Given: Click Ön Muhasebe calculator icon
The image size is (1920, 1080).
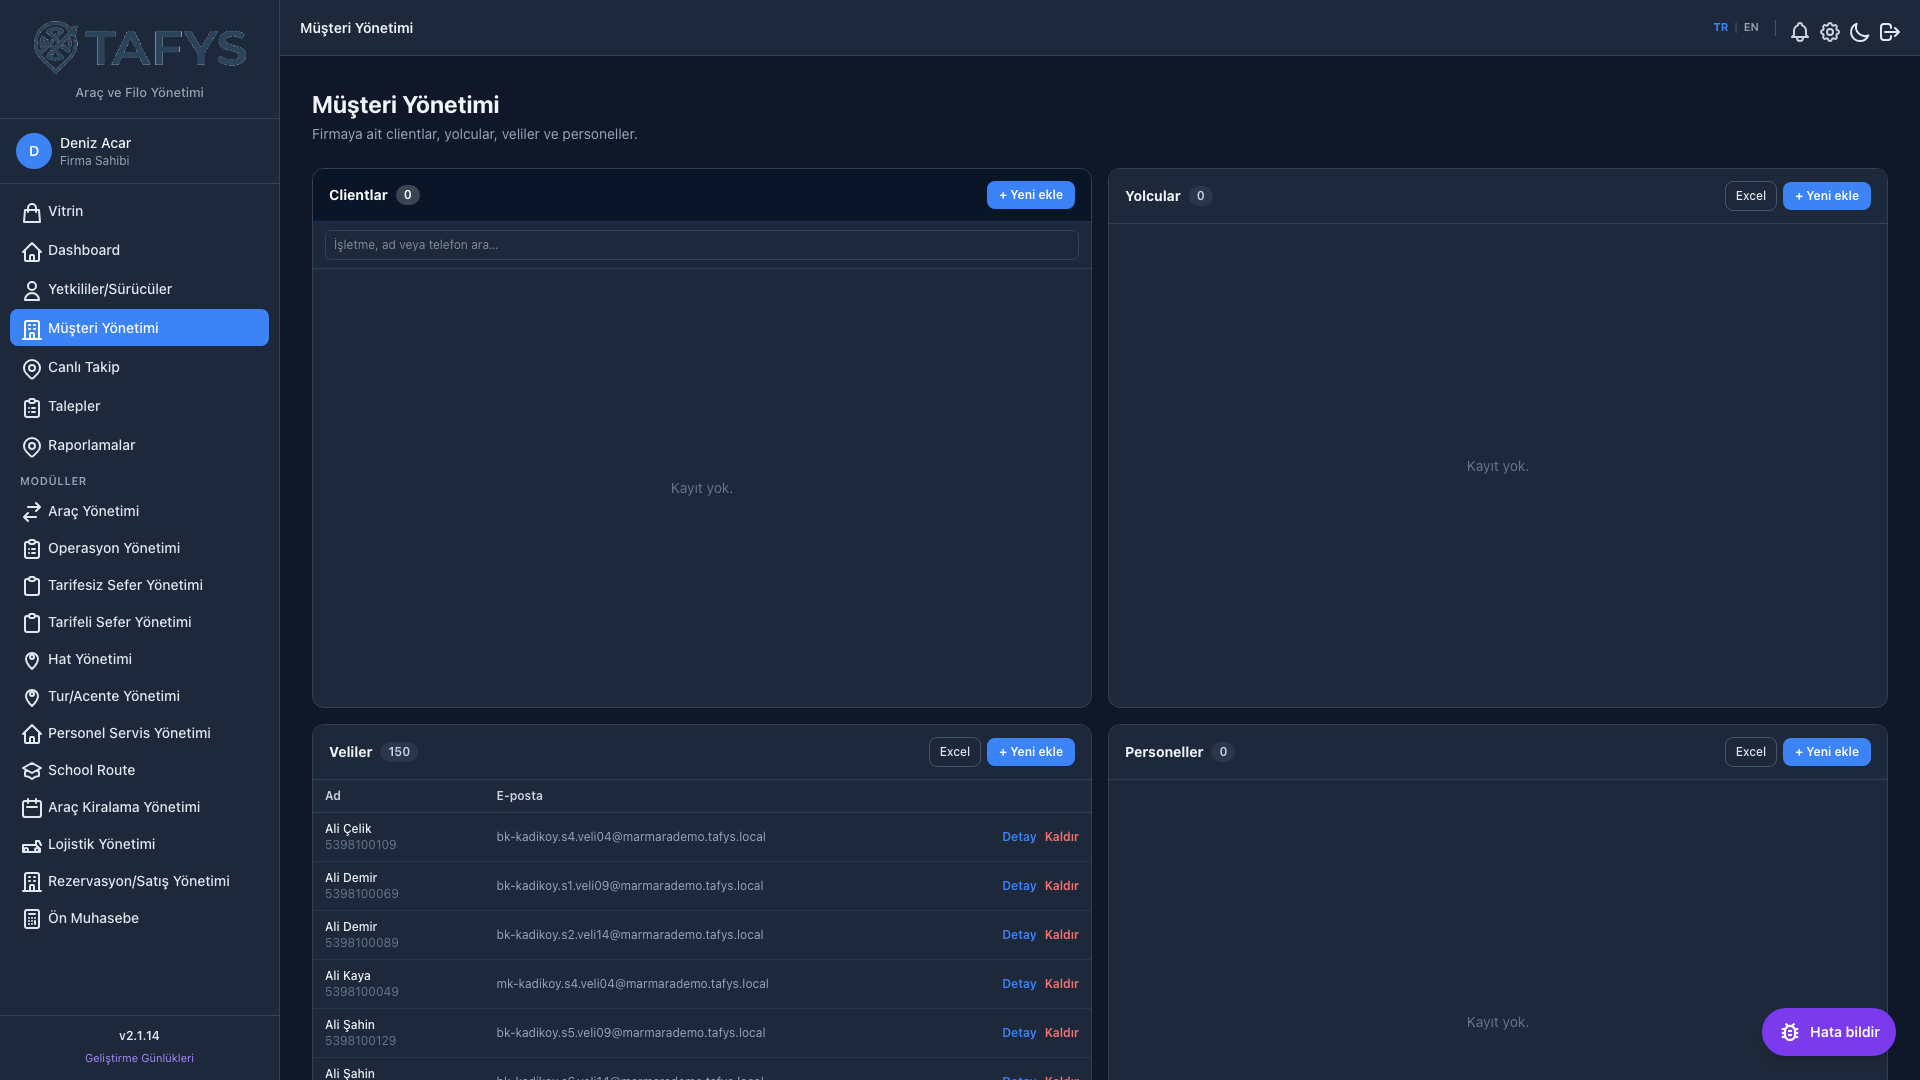Looking at the screenshot, I should [32, 919].
